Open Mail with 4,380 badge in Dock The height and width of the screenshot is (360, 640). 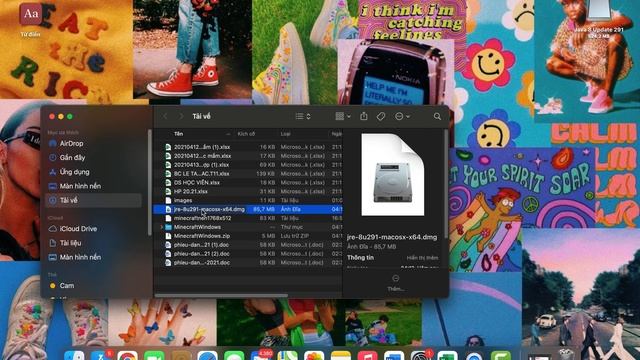point(260,355)
